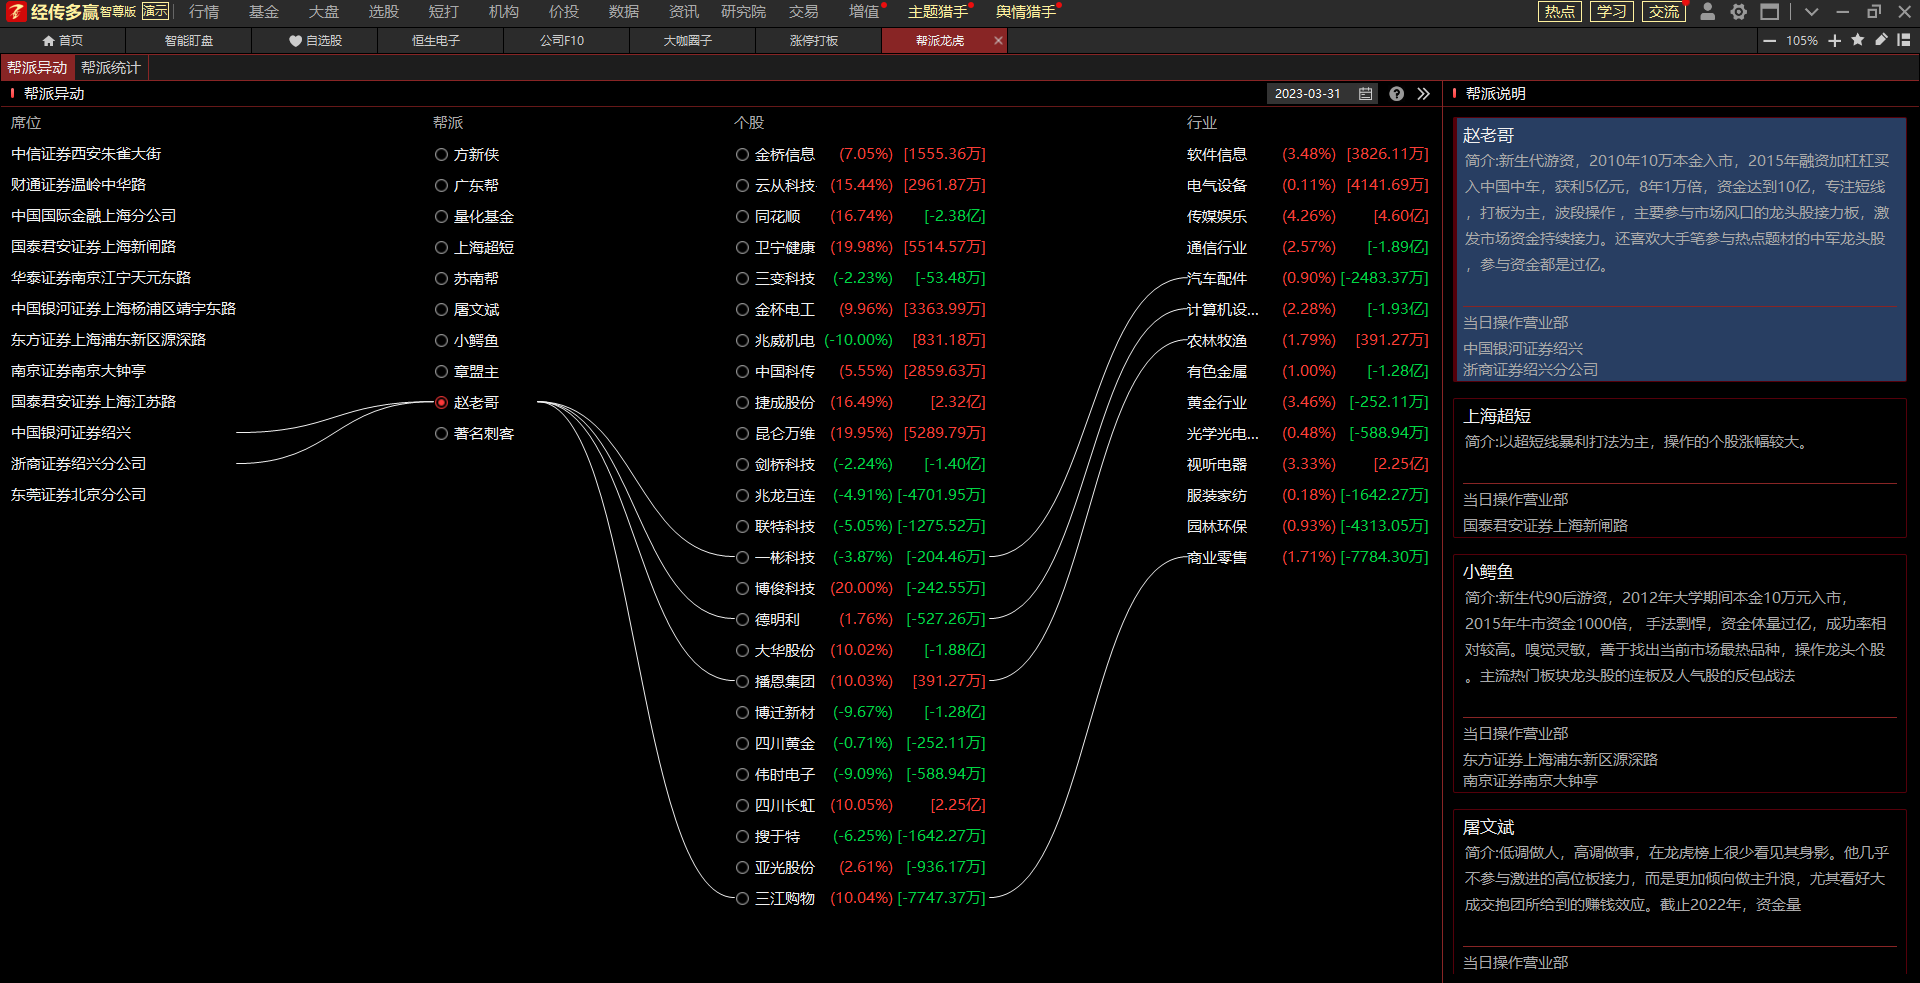Select the 德明利 stock radio
The height and width of the screenshot is (983, 1920).
click(742, 619)
